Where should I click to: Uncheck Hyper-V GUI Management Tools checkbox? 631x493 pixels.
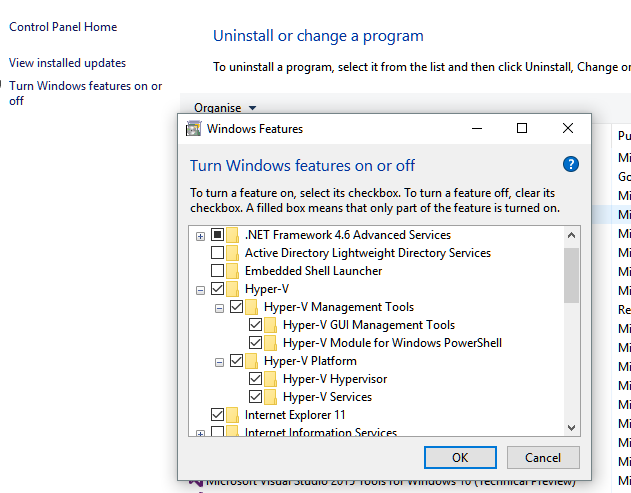click(256, 325)
